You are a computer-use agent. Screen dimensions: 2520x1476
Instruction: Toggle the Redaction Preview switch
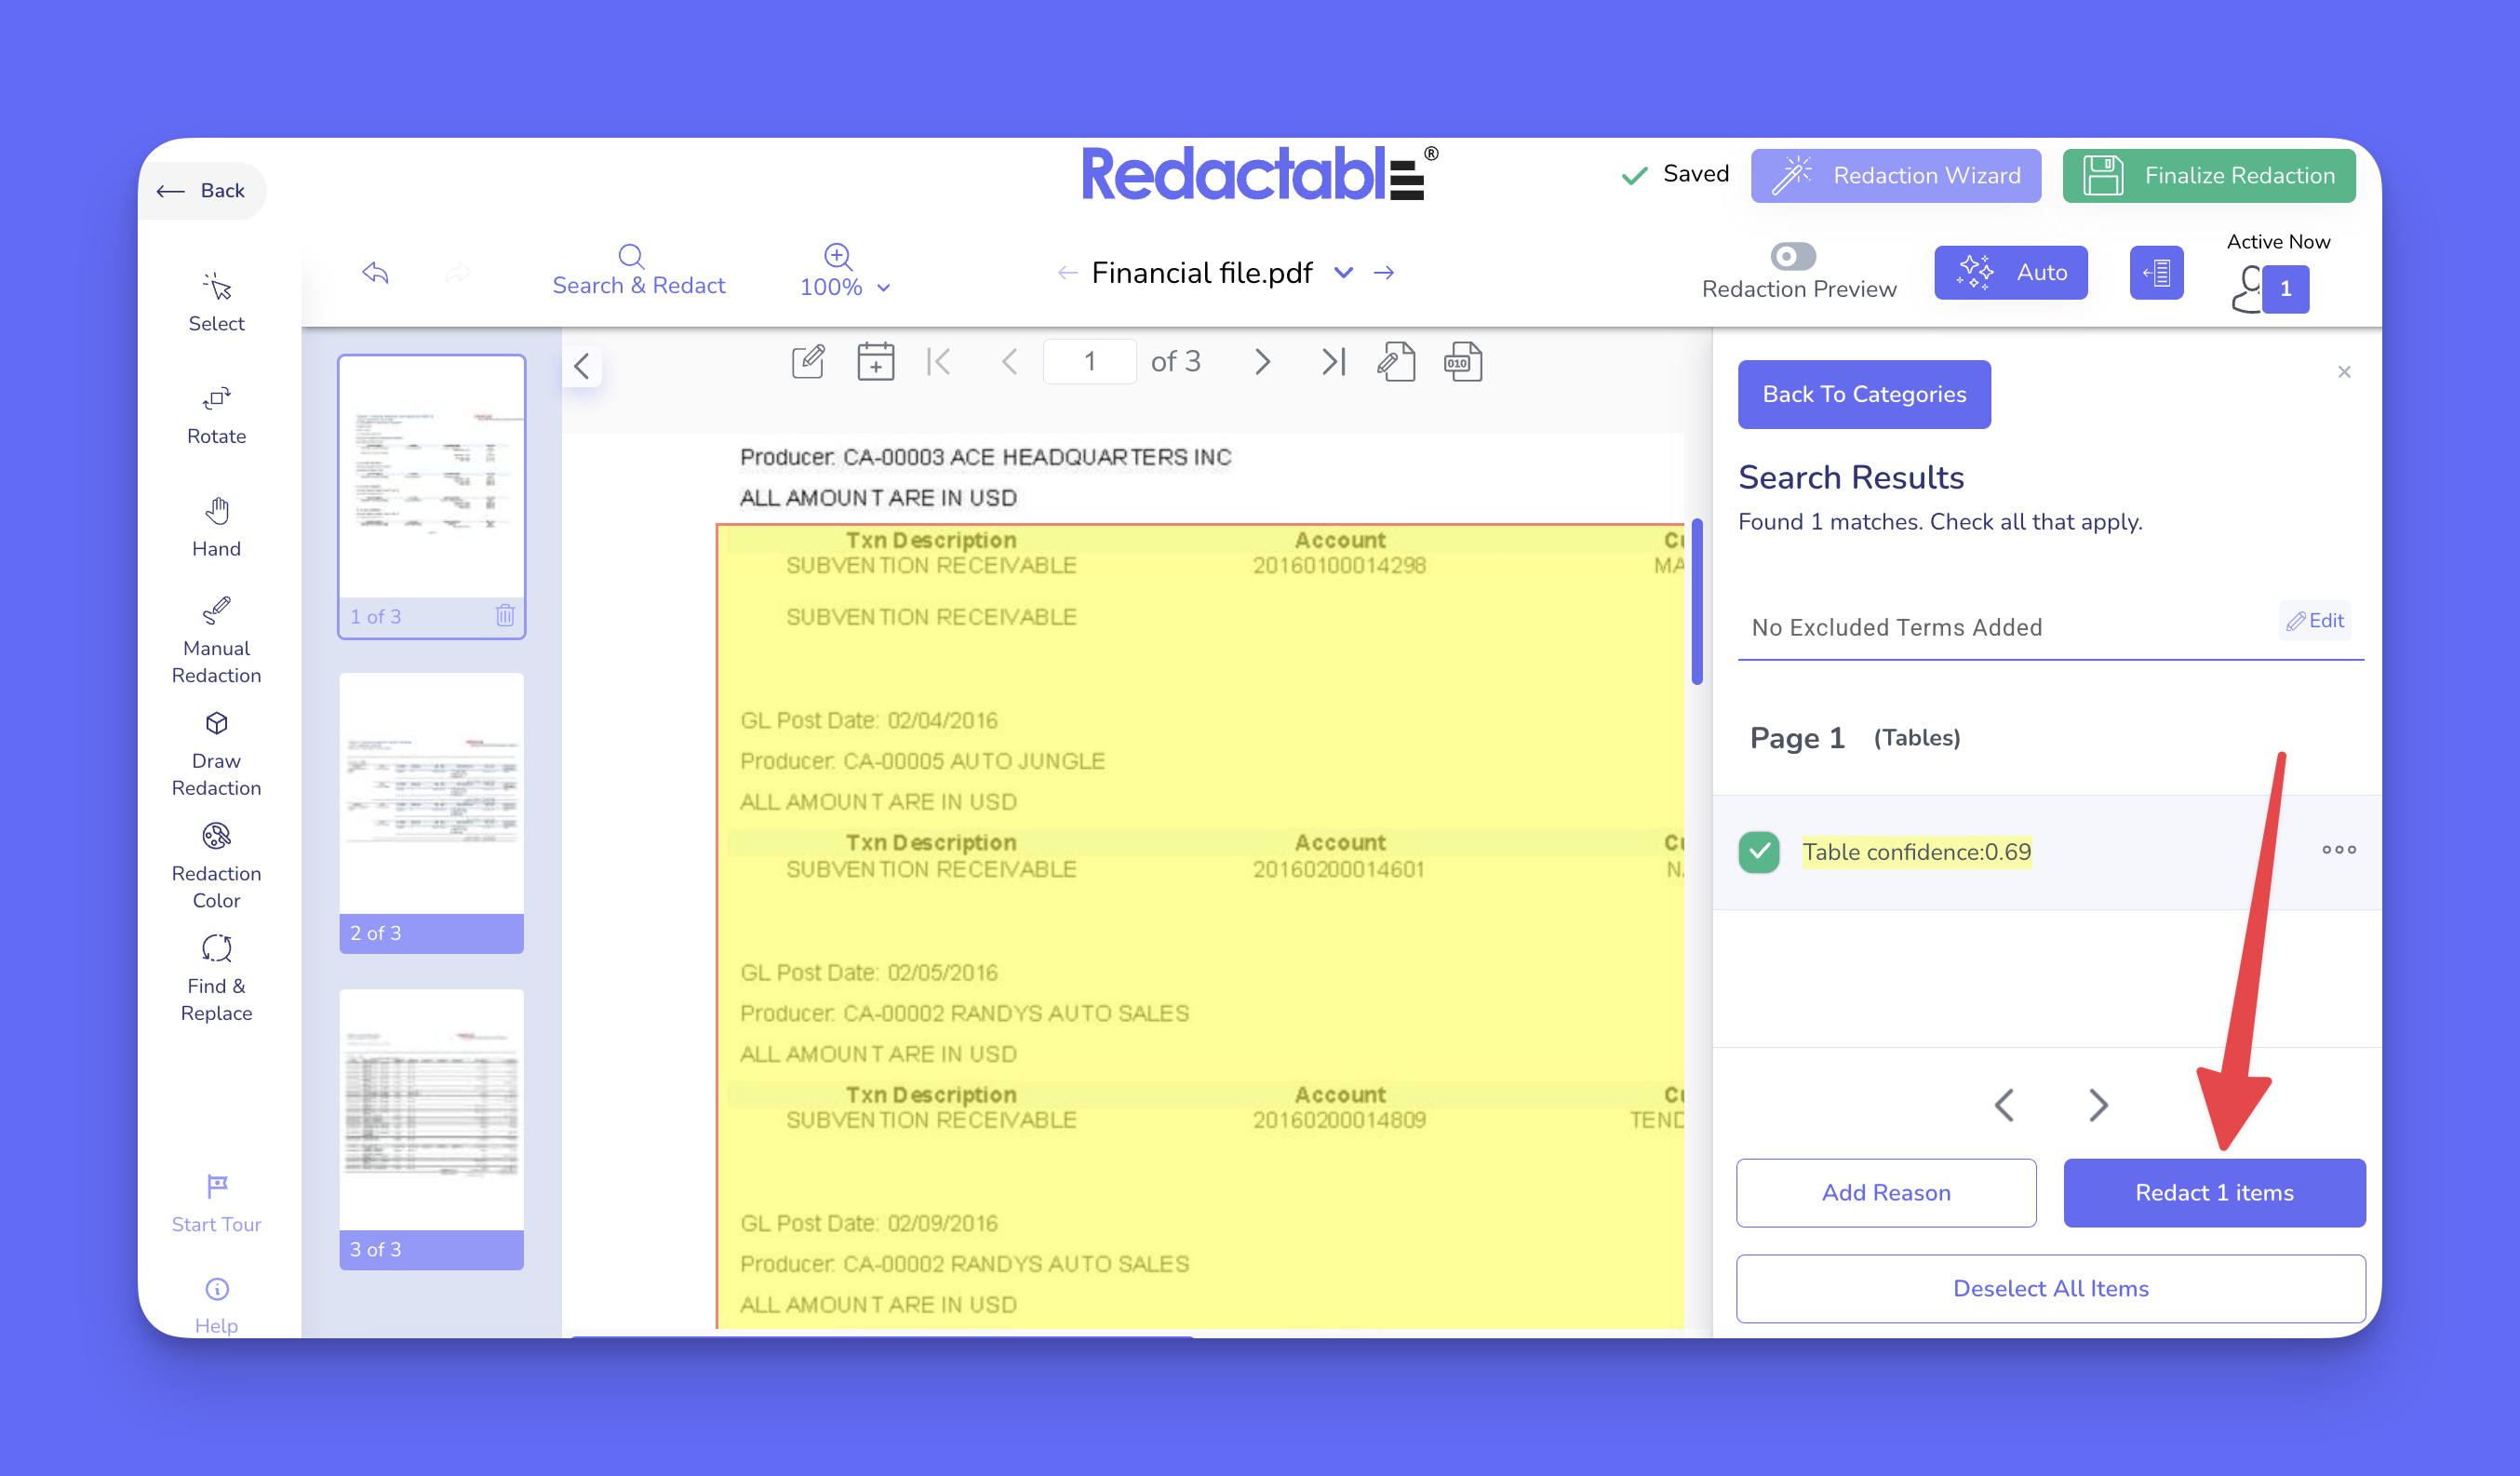(1792, 256)
